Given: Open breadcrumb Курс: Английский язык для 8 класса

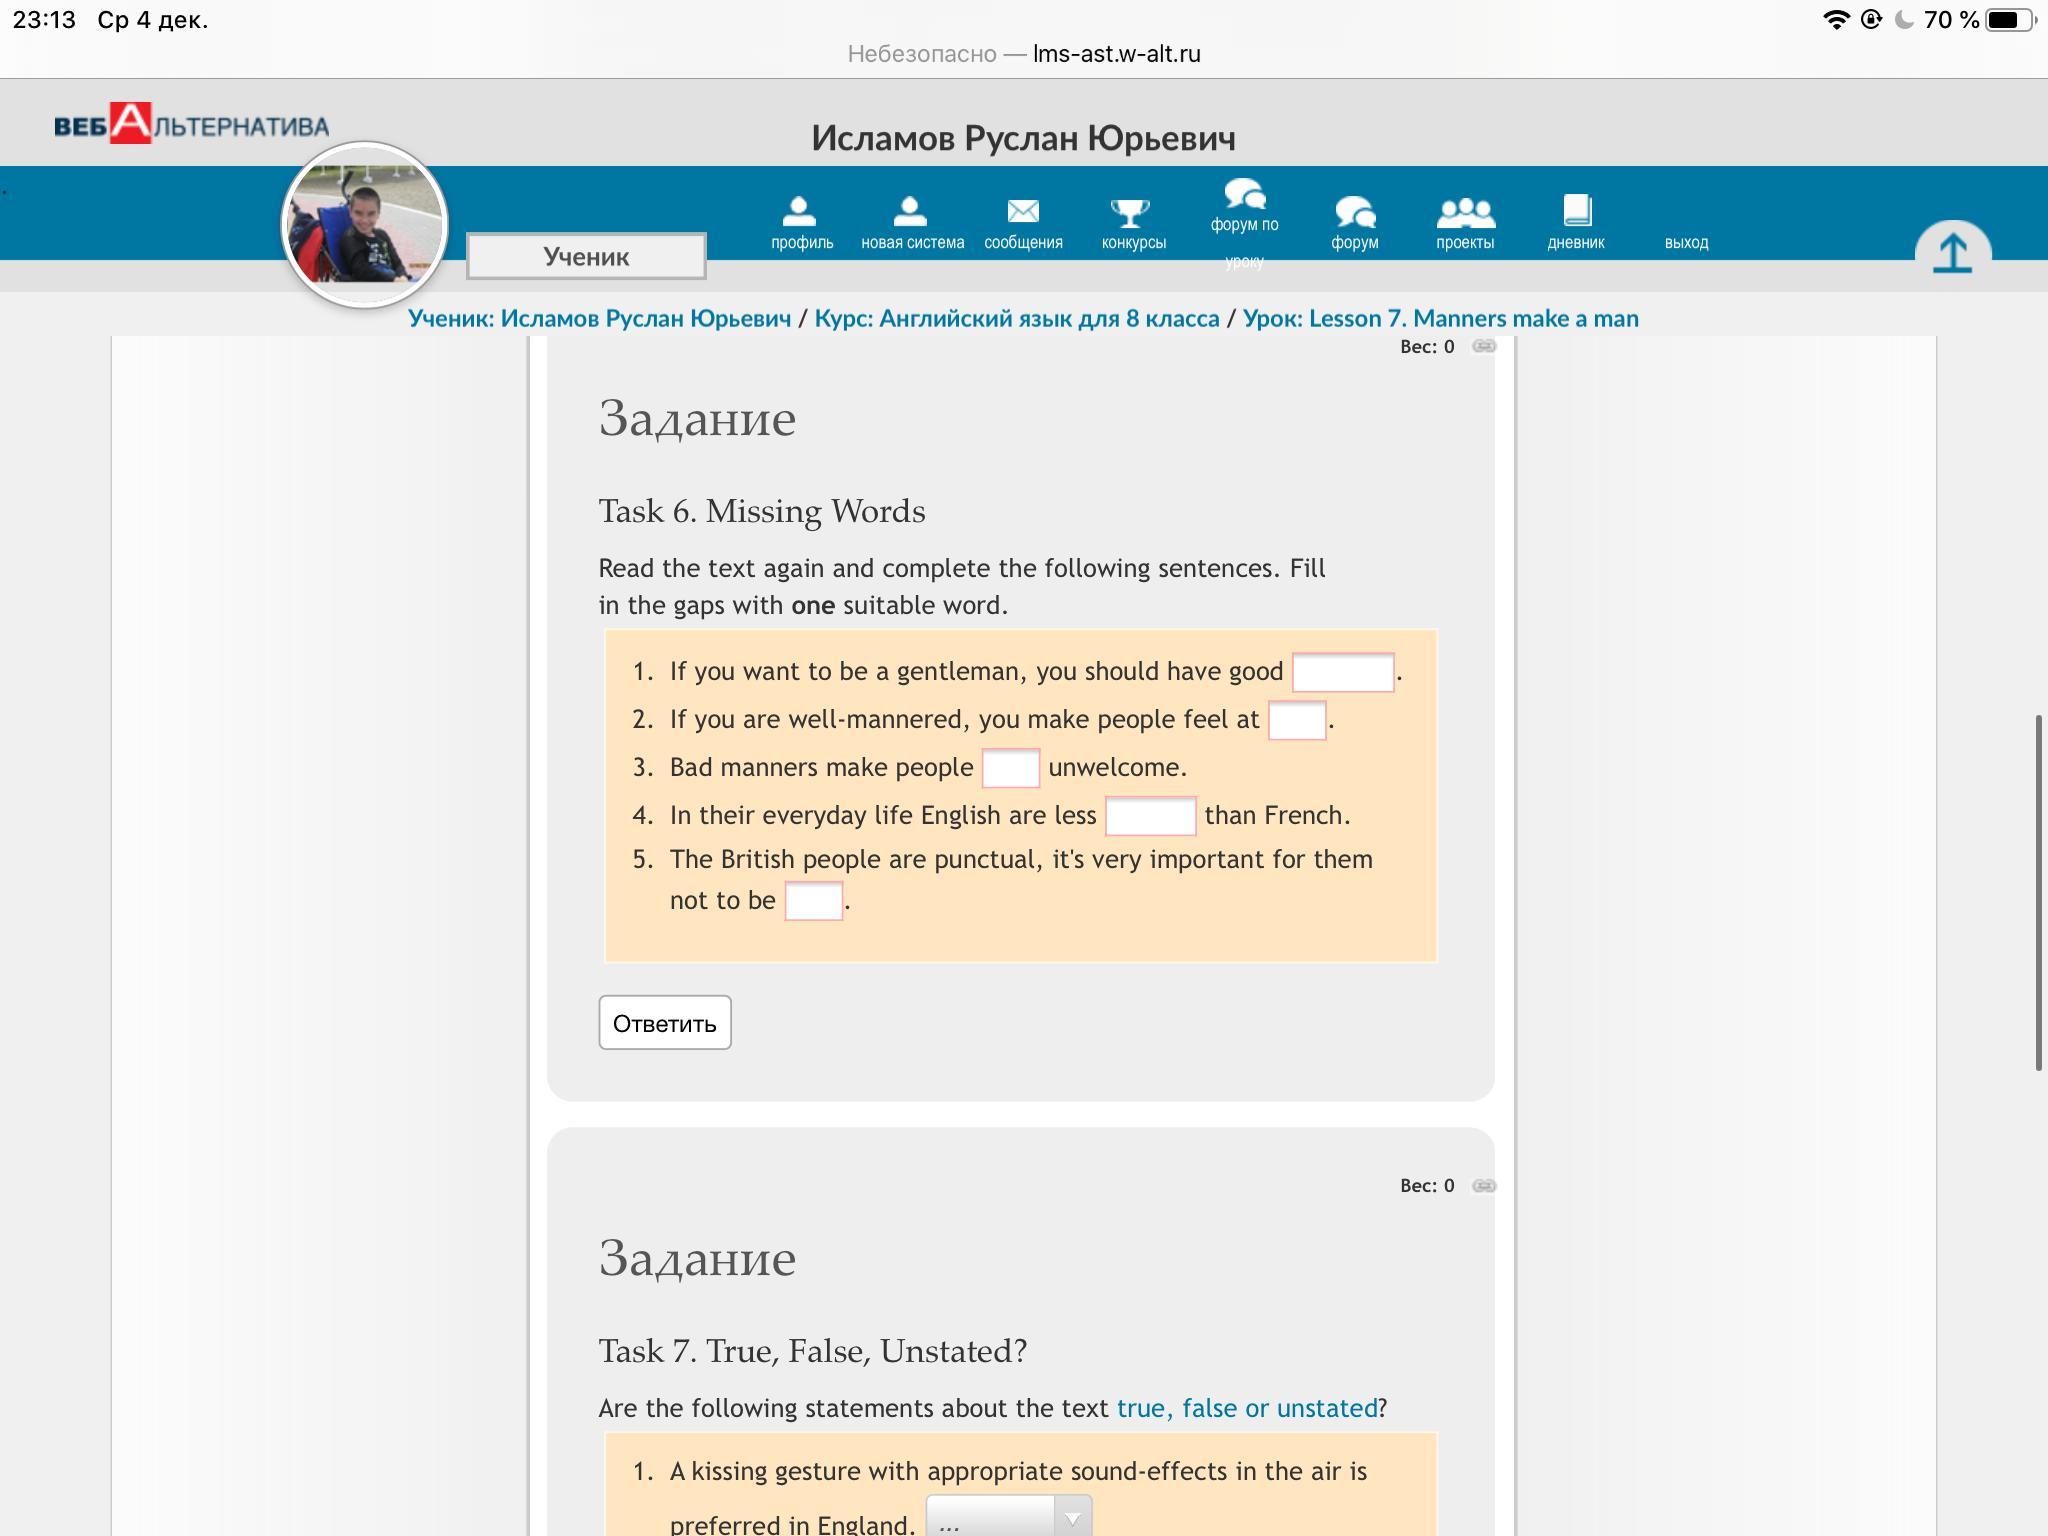Looking at the screenshot, I should point(1017,318).
